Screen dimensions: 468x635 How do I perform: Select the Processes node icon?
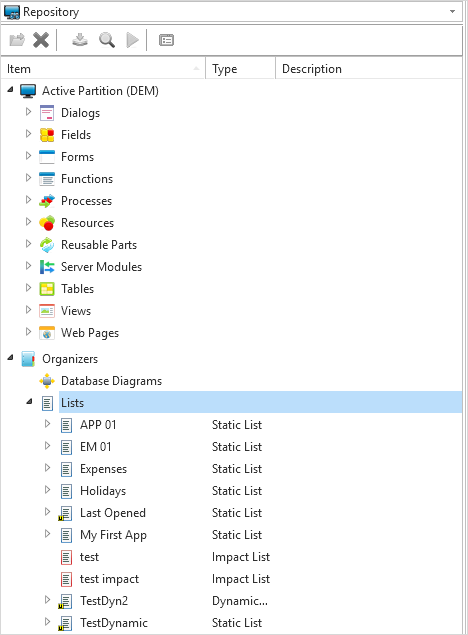47,201
